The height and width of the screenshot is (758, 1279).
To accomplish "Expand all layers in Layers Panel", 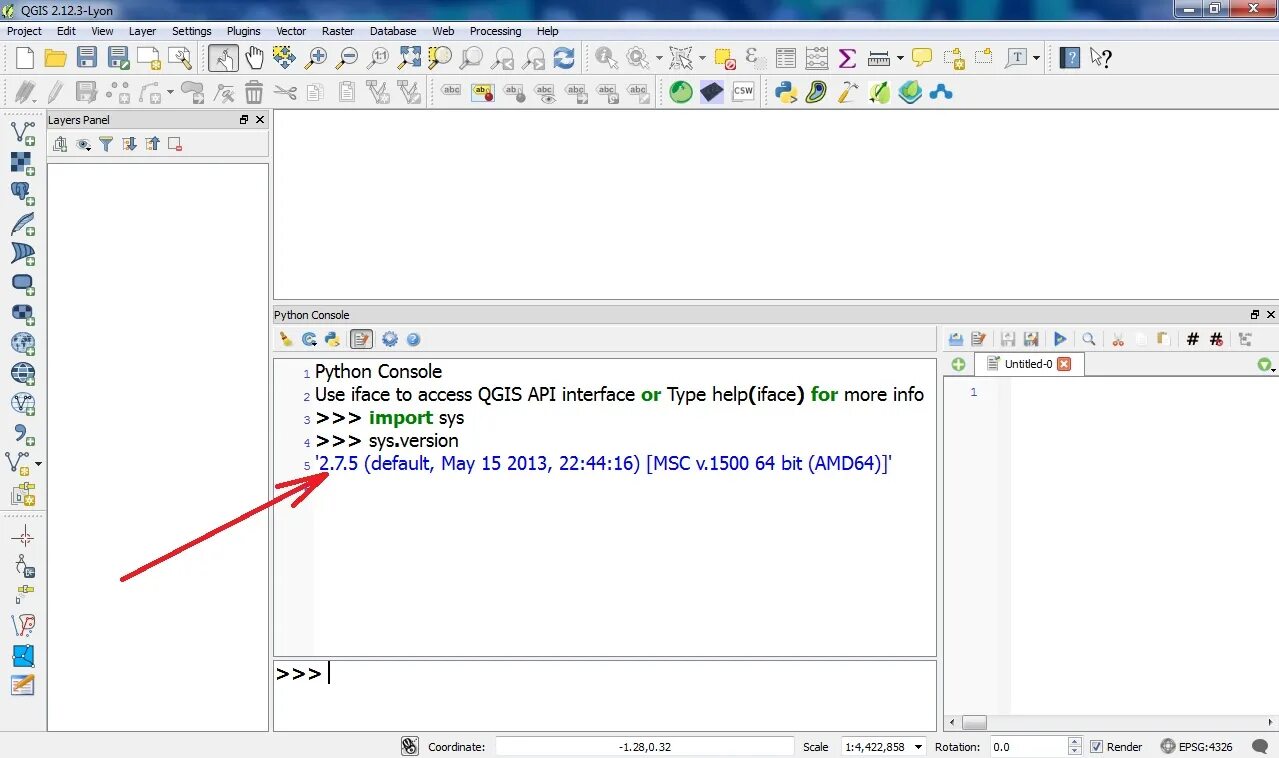I will pyautogui.click(x=130, y=145).
